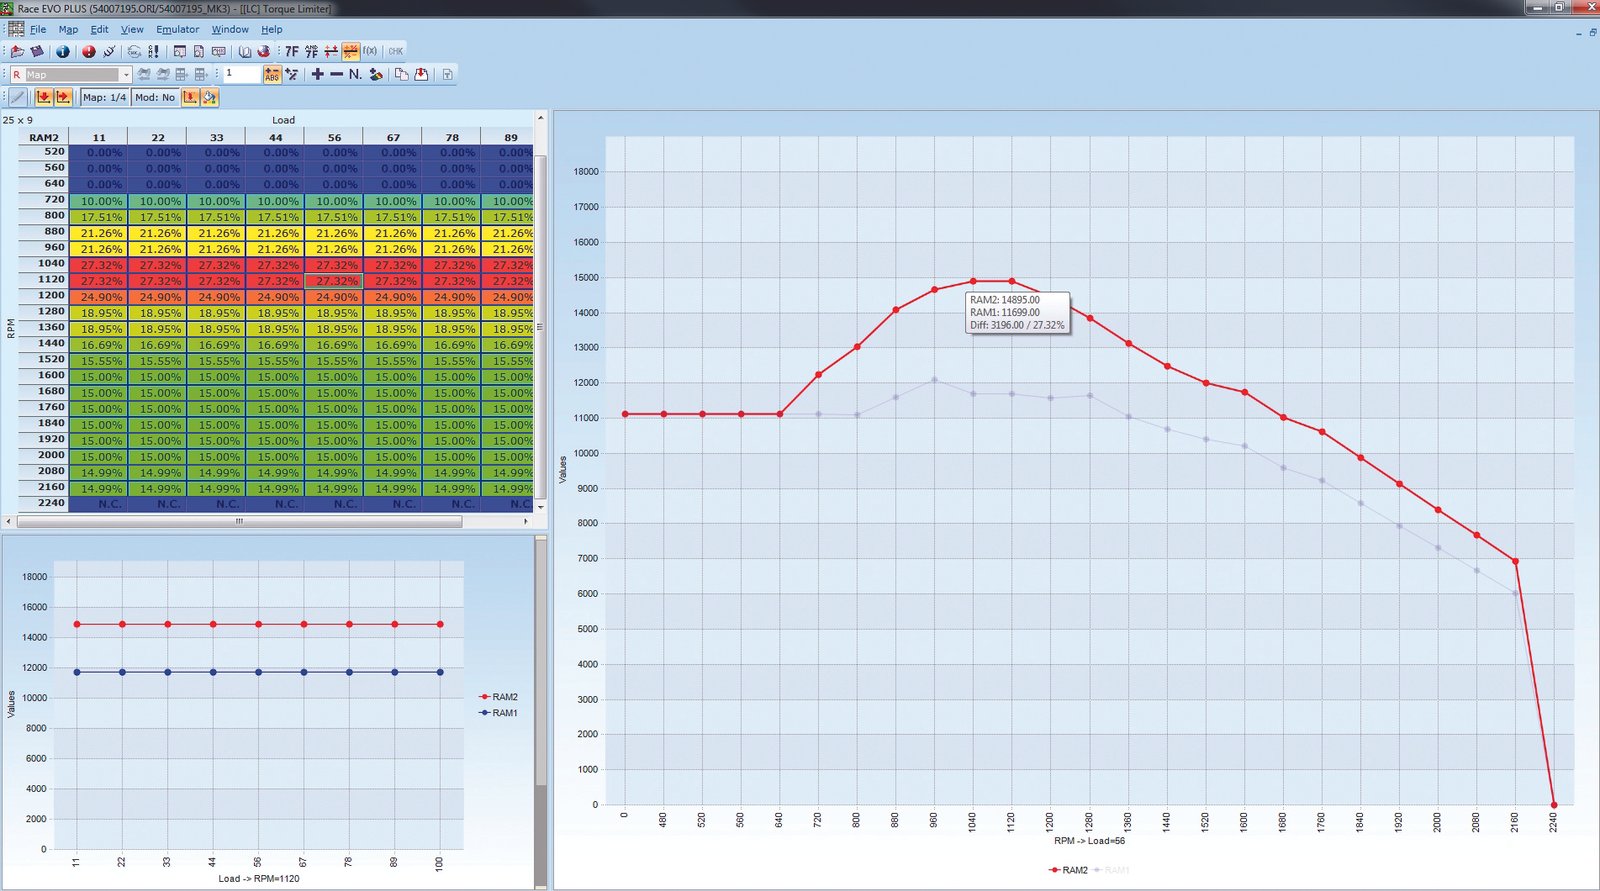Click the open file folder icon
This screenshot has height=891, width=1600.
coord(17,51)
